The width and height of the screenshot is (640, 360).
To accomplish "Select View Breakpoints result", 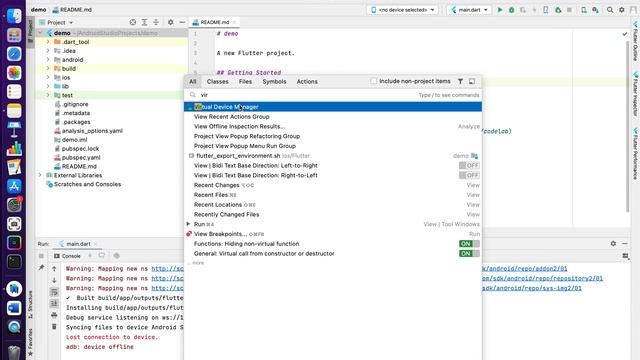I will pyautogui.click(x=333, y=234).
